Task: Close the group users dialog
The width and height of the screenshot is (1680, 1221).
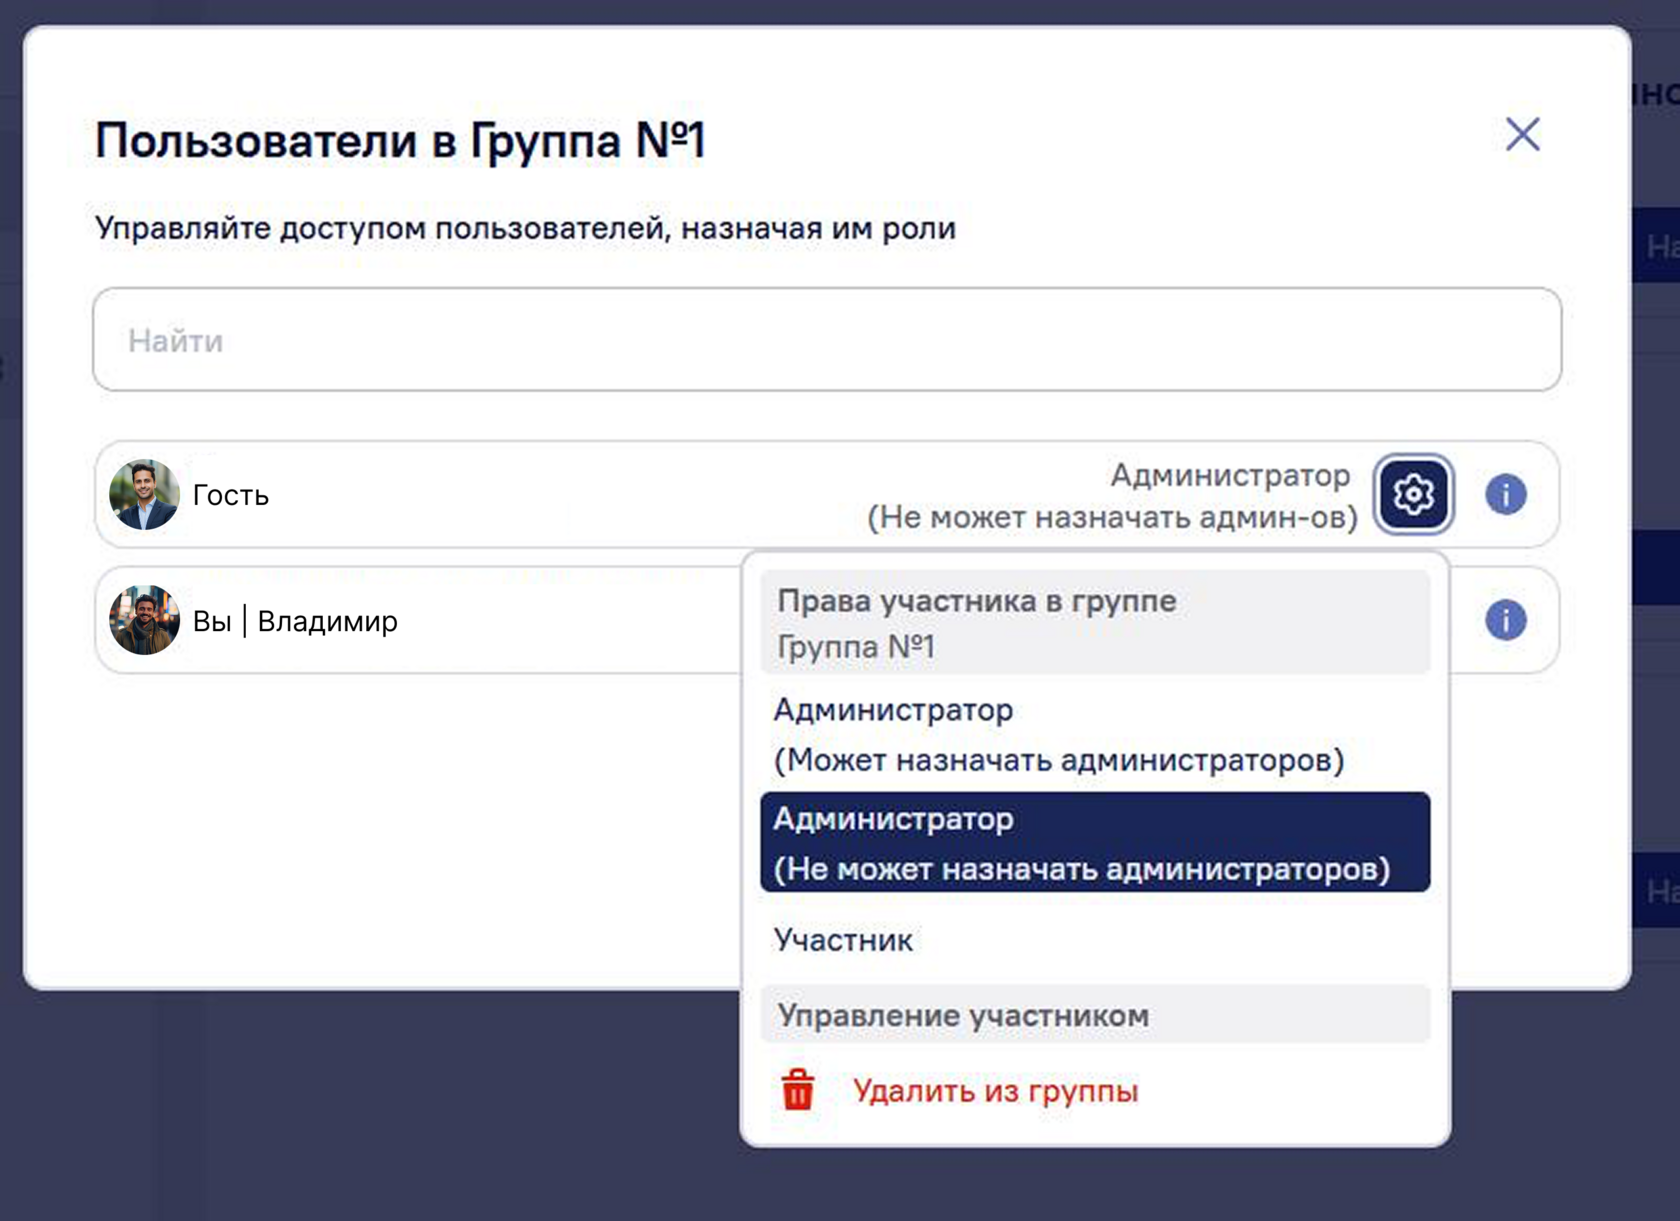Action: (1522, 134)
